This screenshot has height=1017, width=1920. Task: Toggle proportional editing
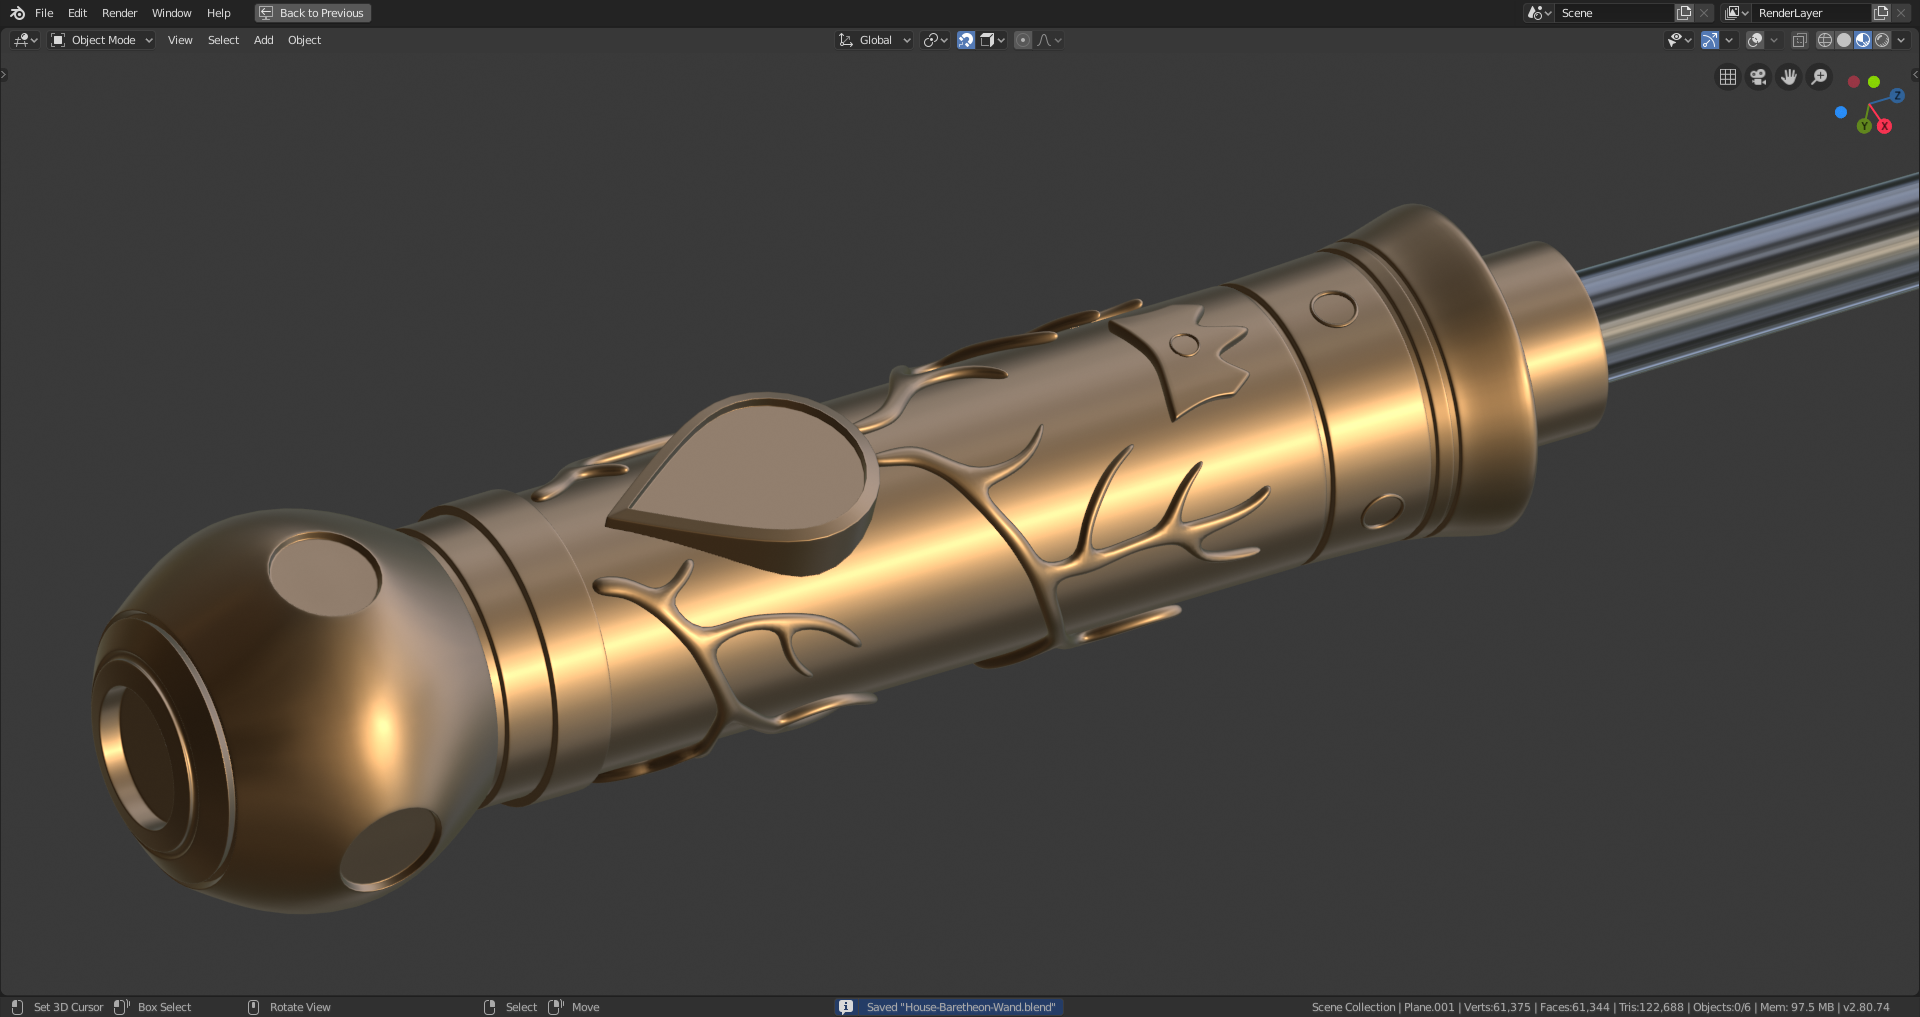[x=1023, y=40]
